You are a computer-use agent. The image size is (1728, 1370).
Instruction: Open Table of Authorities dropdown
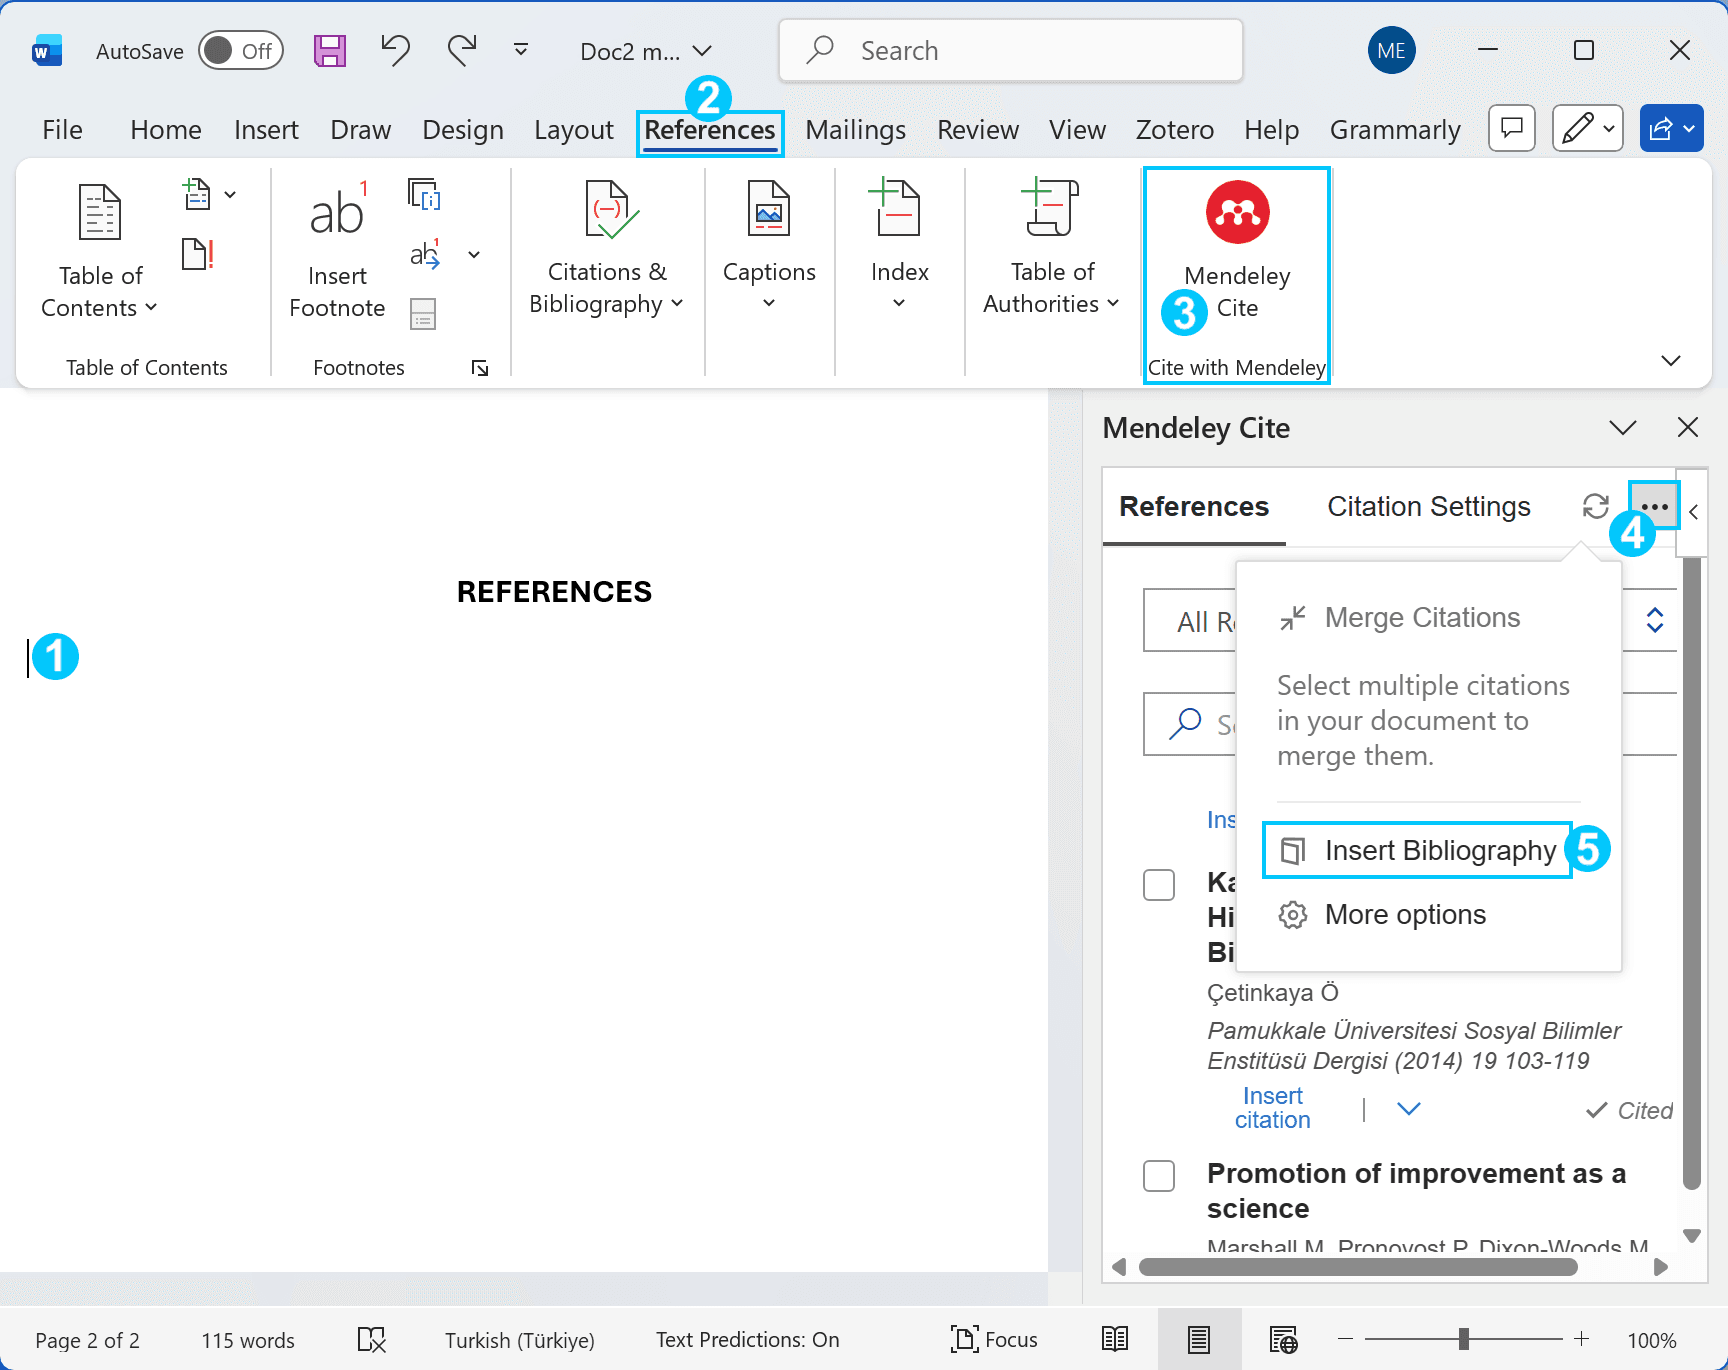point(1051,249)
